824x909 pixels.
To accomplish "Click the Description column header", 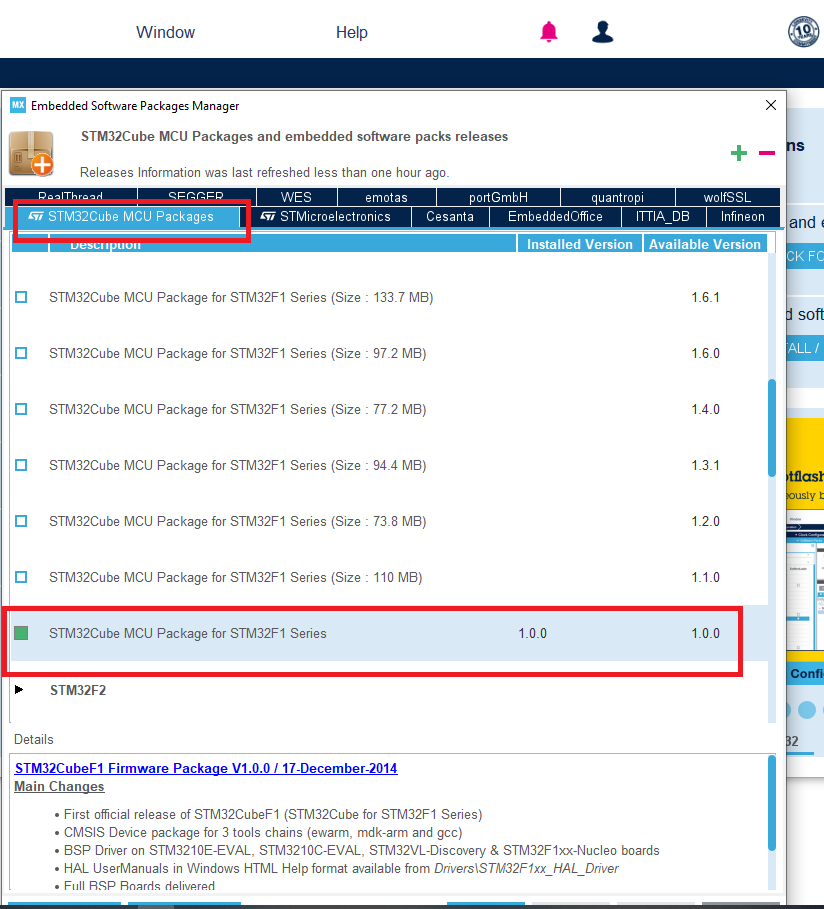I will tap(283, 244).
